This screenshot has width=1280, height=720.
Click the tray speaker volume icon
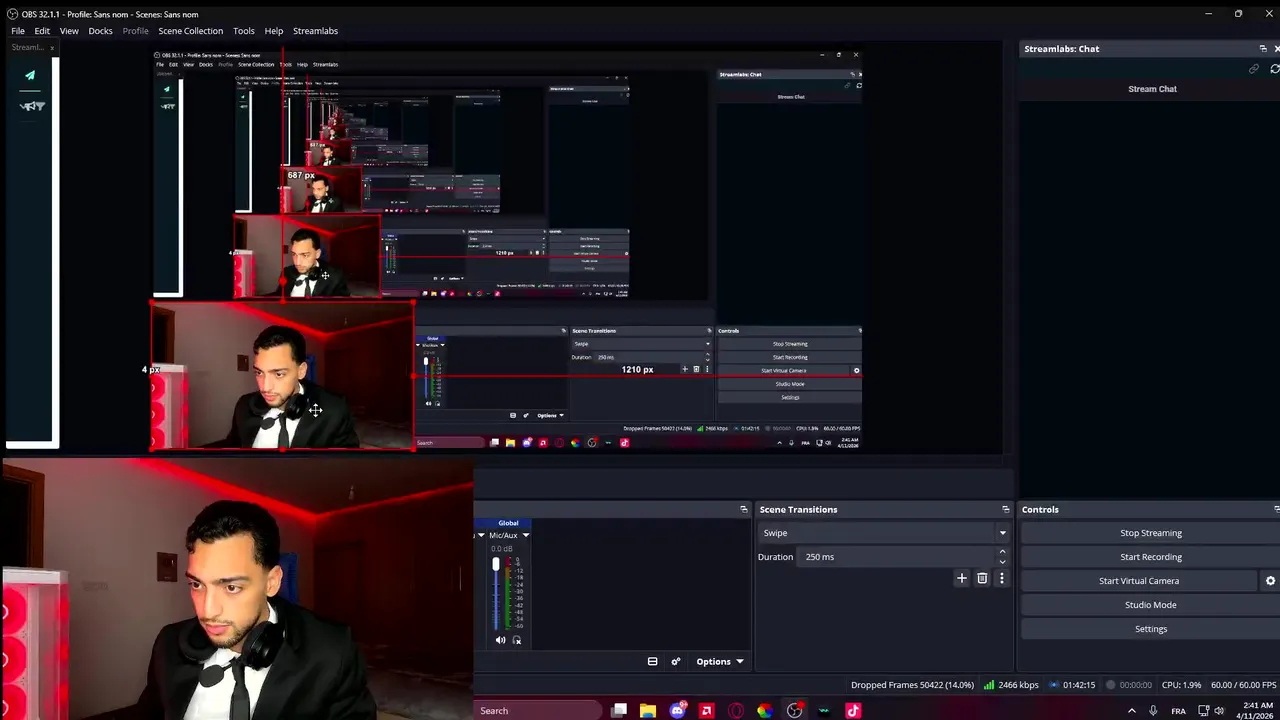click(1219, 711)
